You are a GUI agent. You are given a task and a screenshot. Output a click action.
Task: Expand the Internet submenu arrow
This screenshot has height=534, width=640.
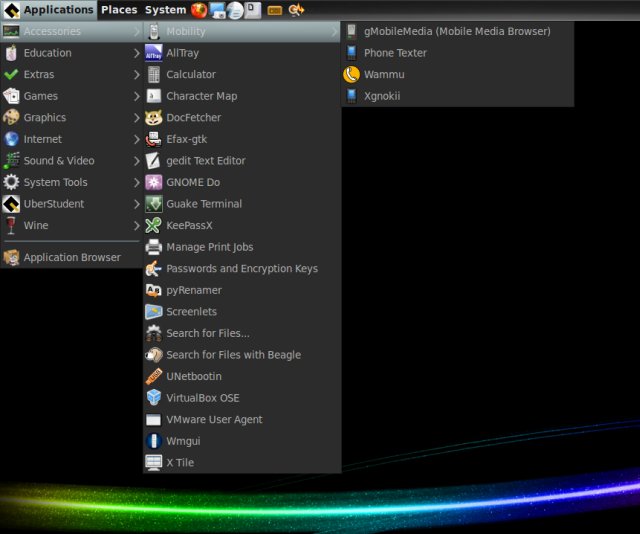(136, 140)
